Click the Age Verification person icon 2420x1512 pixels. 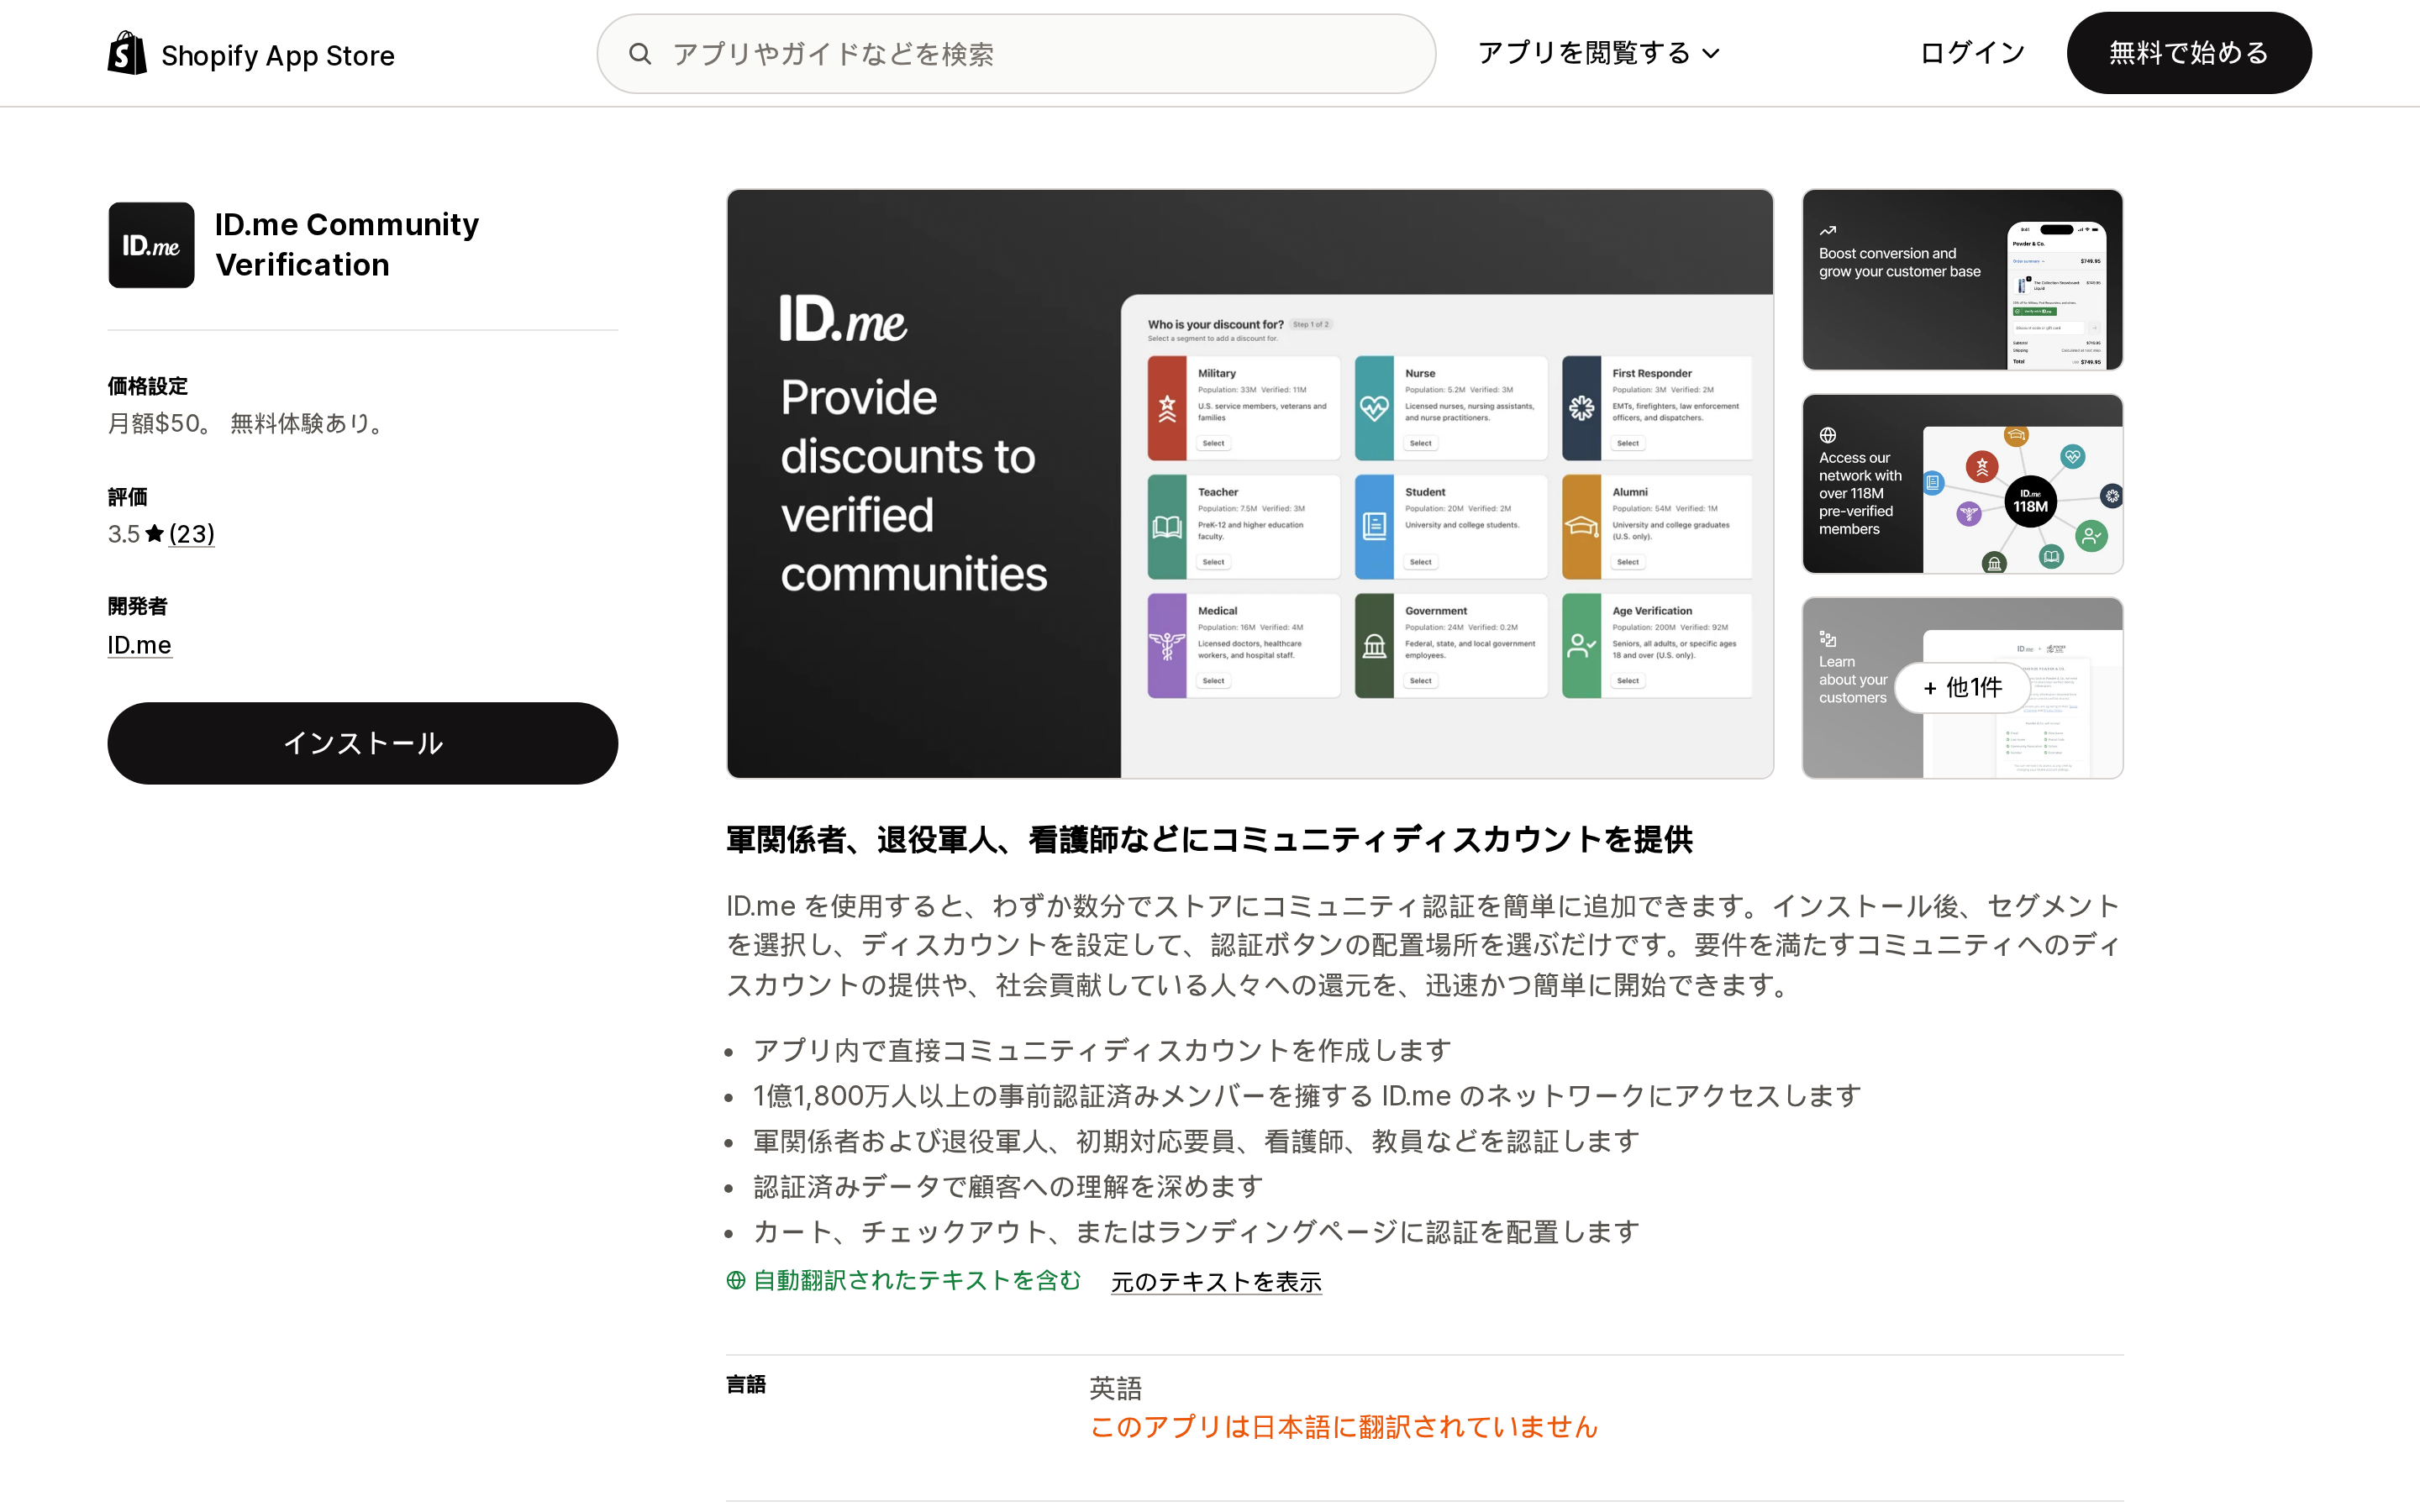click(x=1581, y=646)
